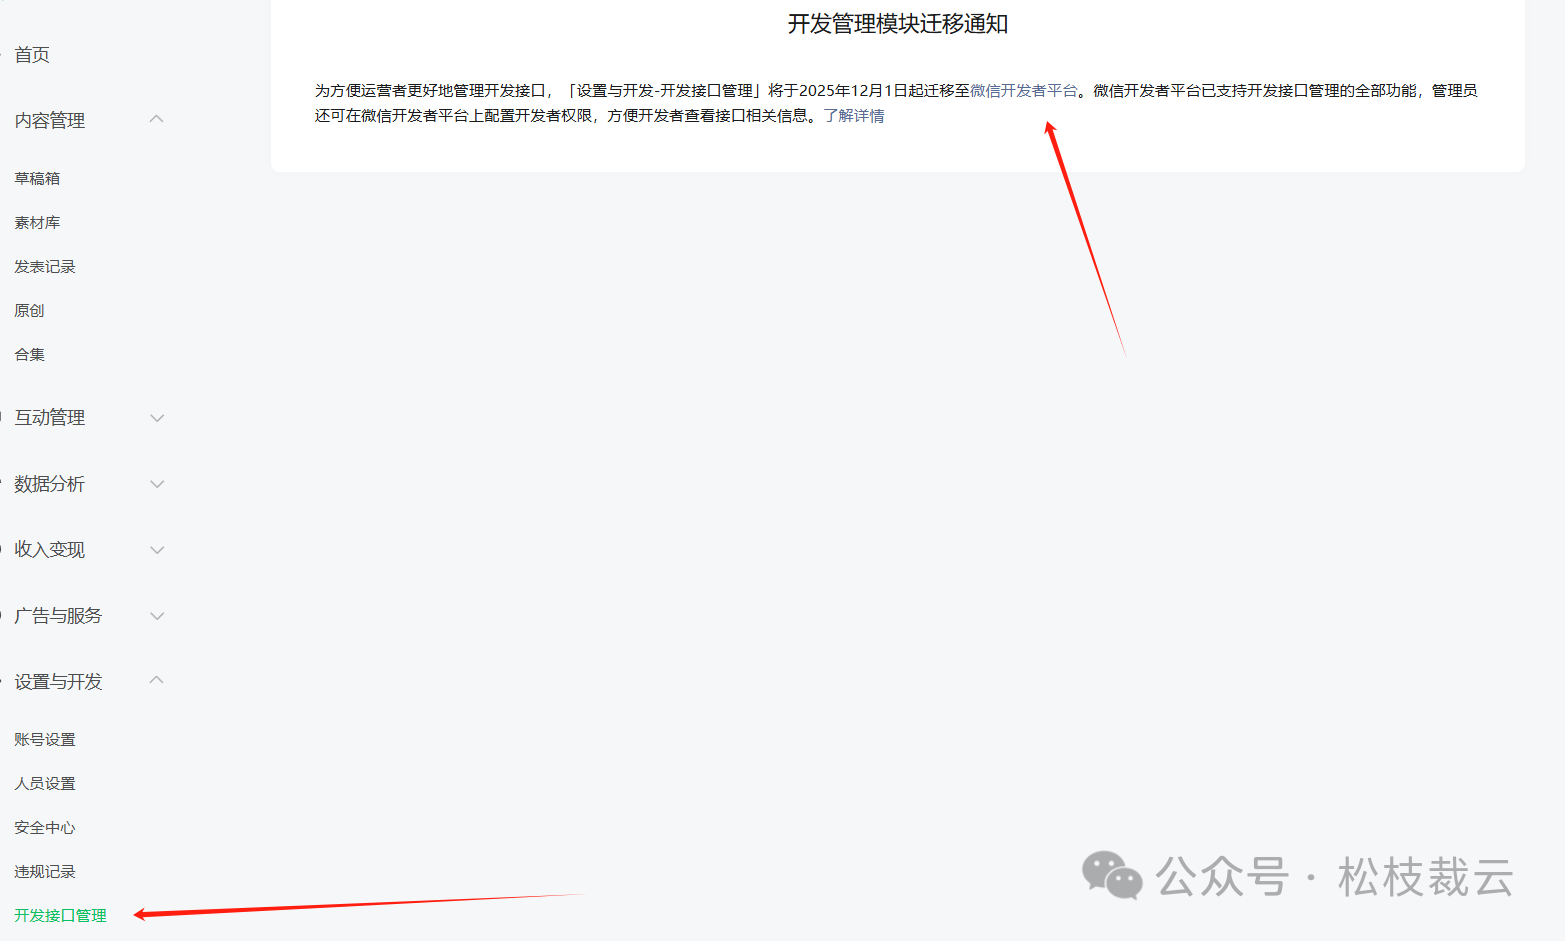This screenshot has height=941, width=1565.
Task: Collapse the 内容管理 section chevron
Action: (x=156, y=119)
